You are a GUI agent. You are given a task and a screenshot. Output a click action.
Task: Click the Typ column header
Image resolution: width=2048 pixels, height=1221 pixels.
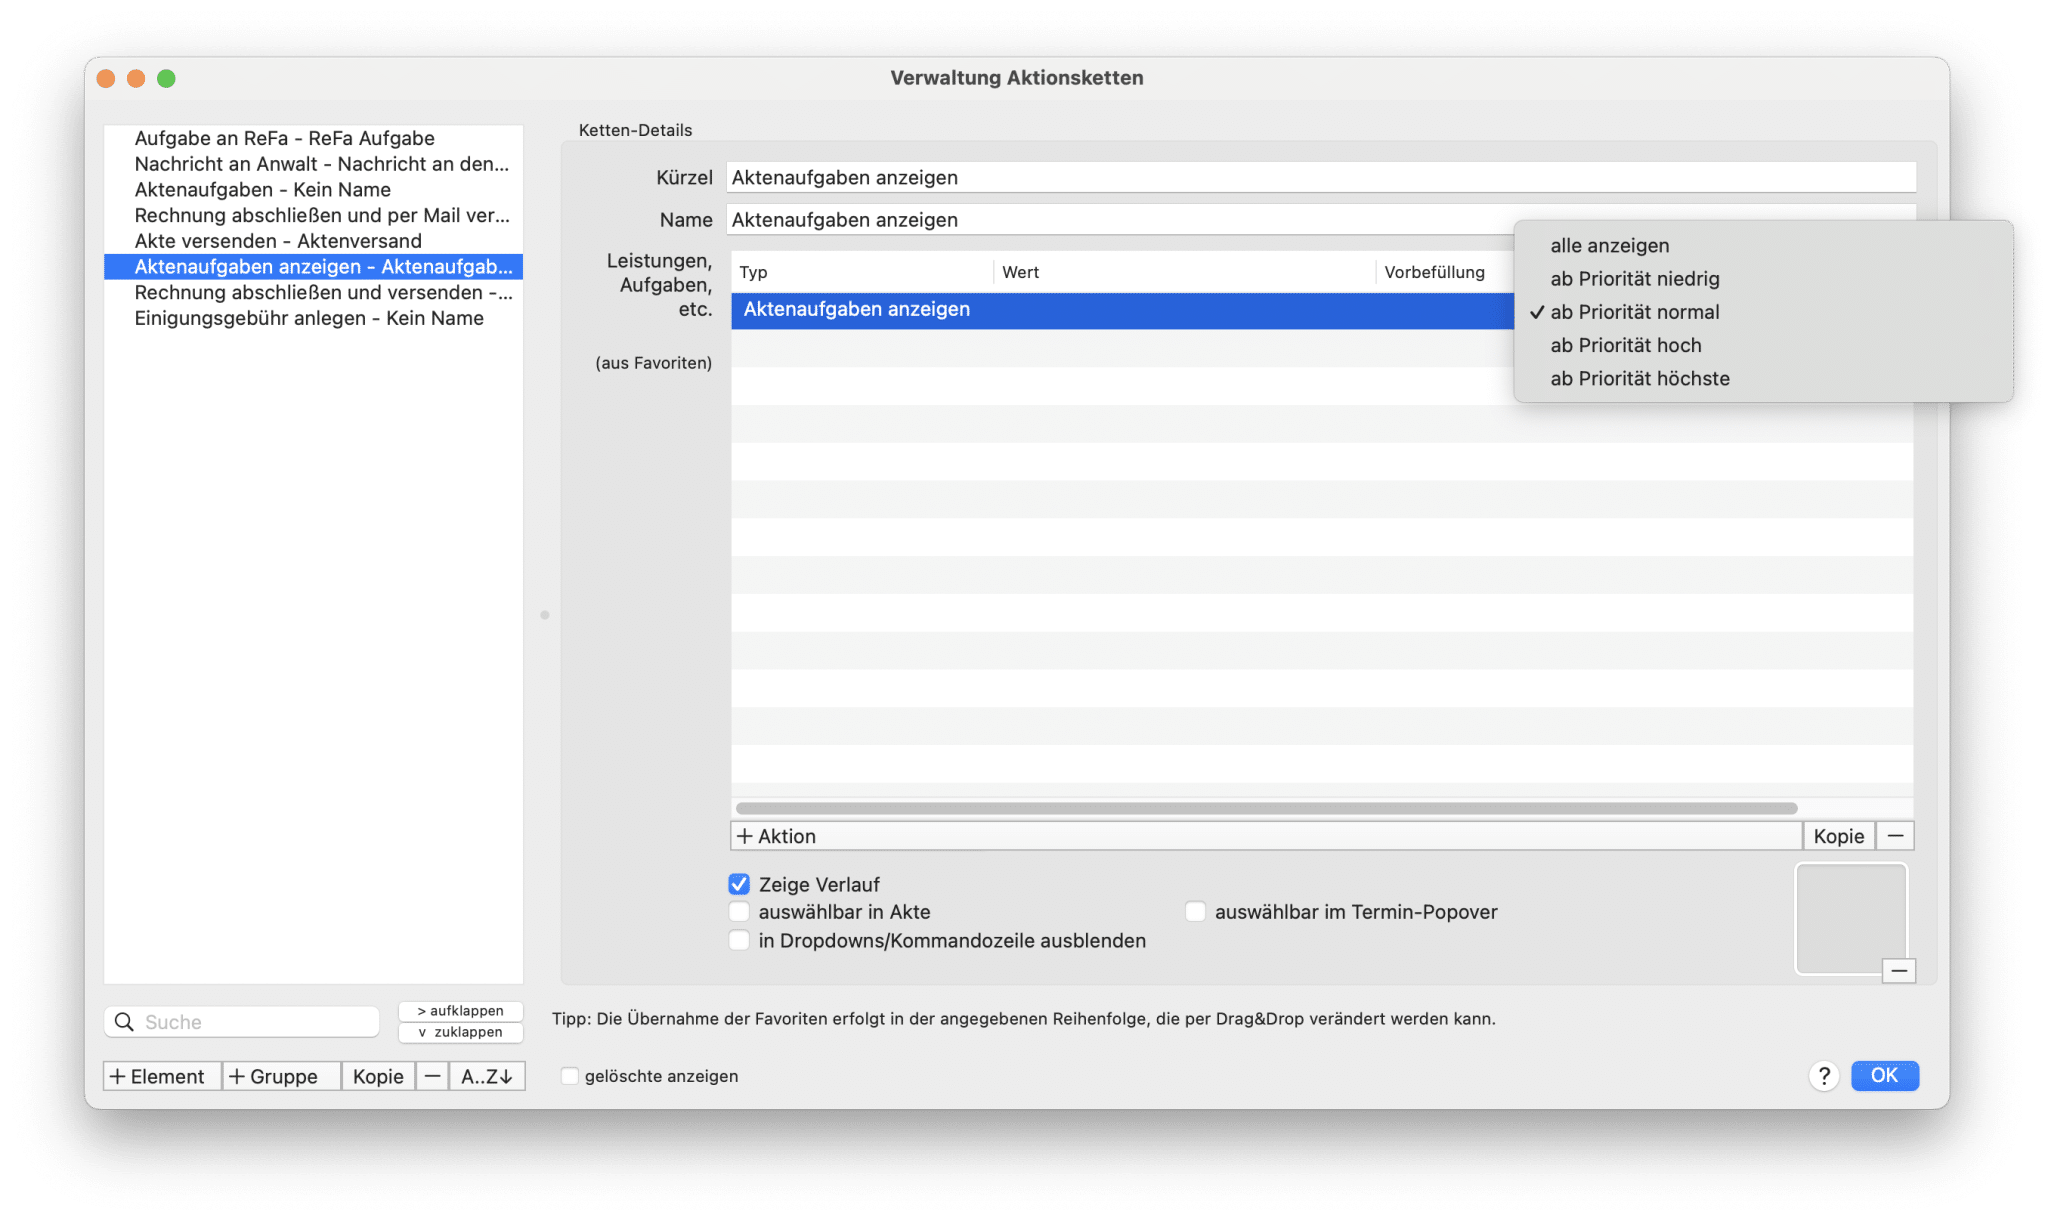point(862,272)
